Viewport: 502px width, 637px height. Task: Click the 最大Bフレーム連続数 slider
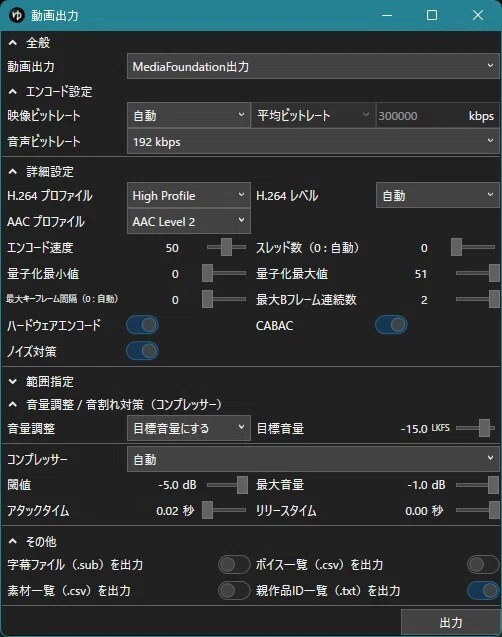[x=478, y=299]
